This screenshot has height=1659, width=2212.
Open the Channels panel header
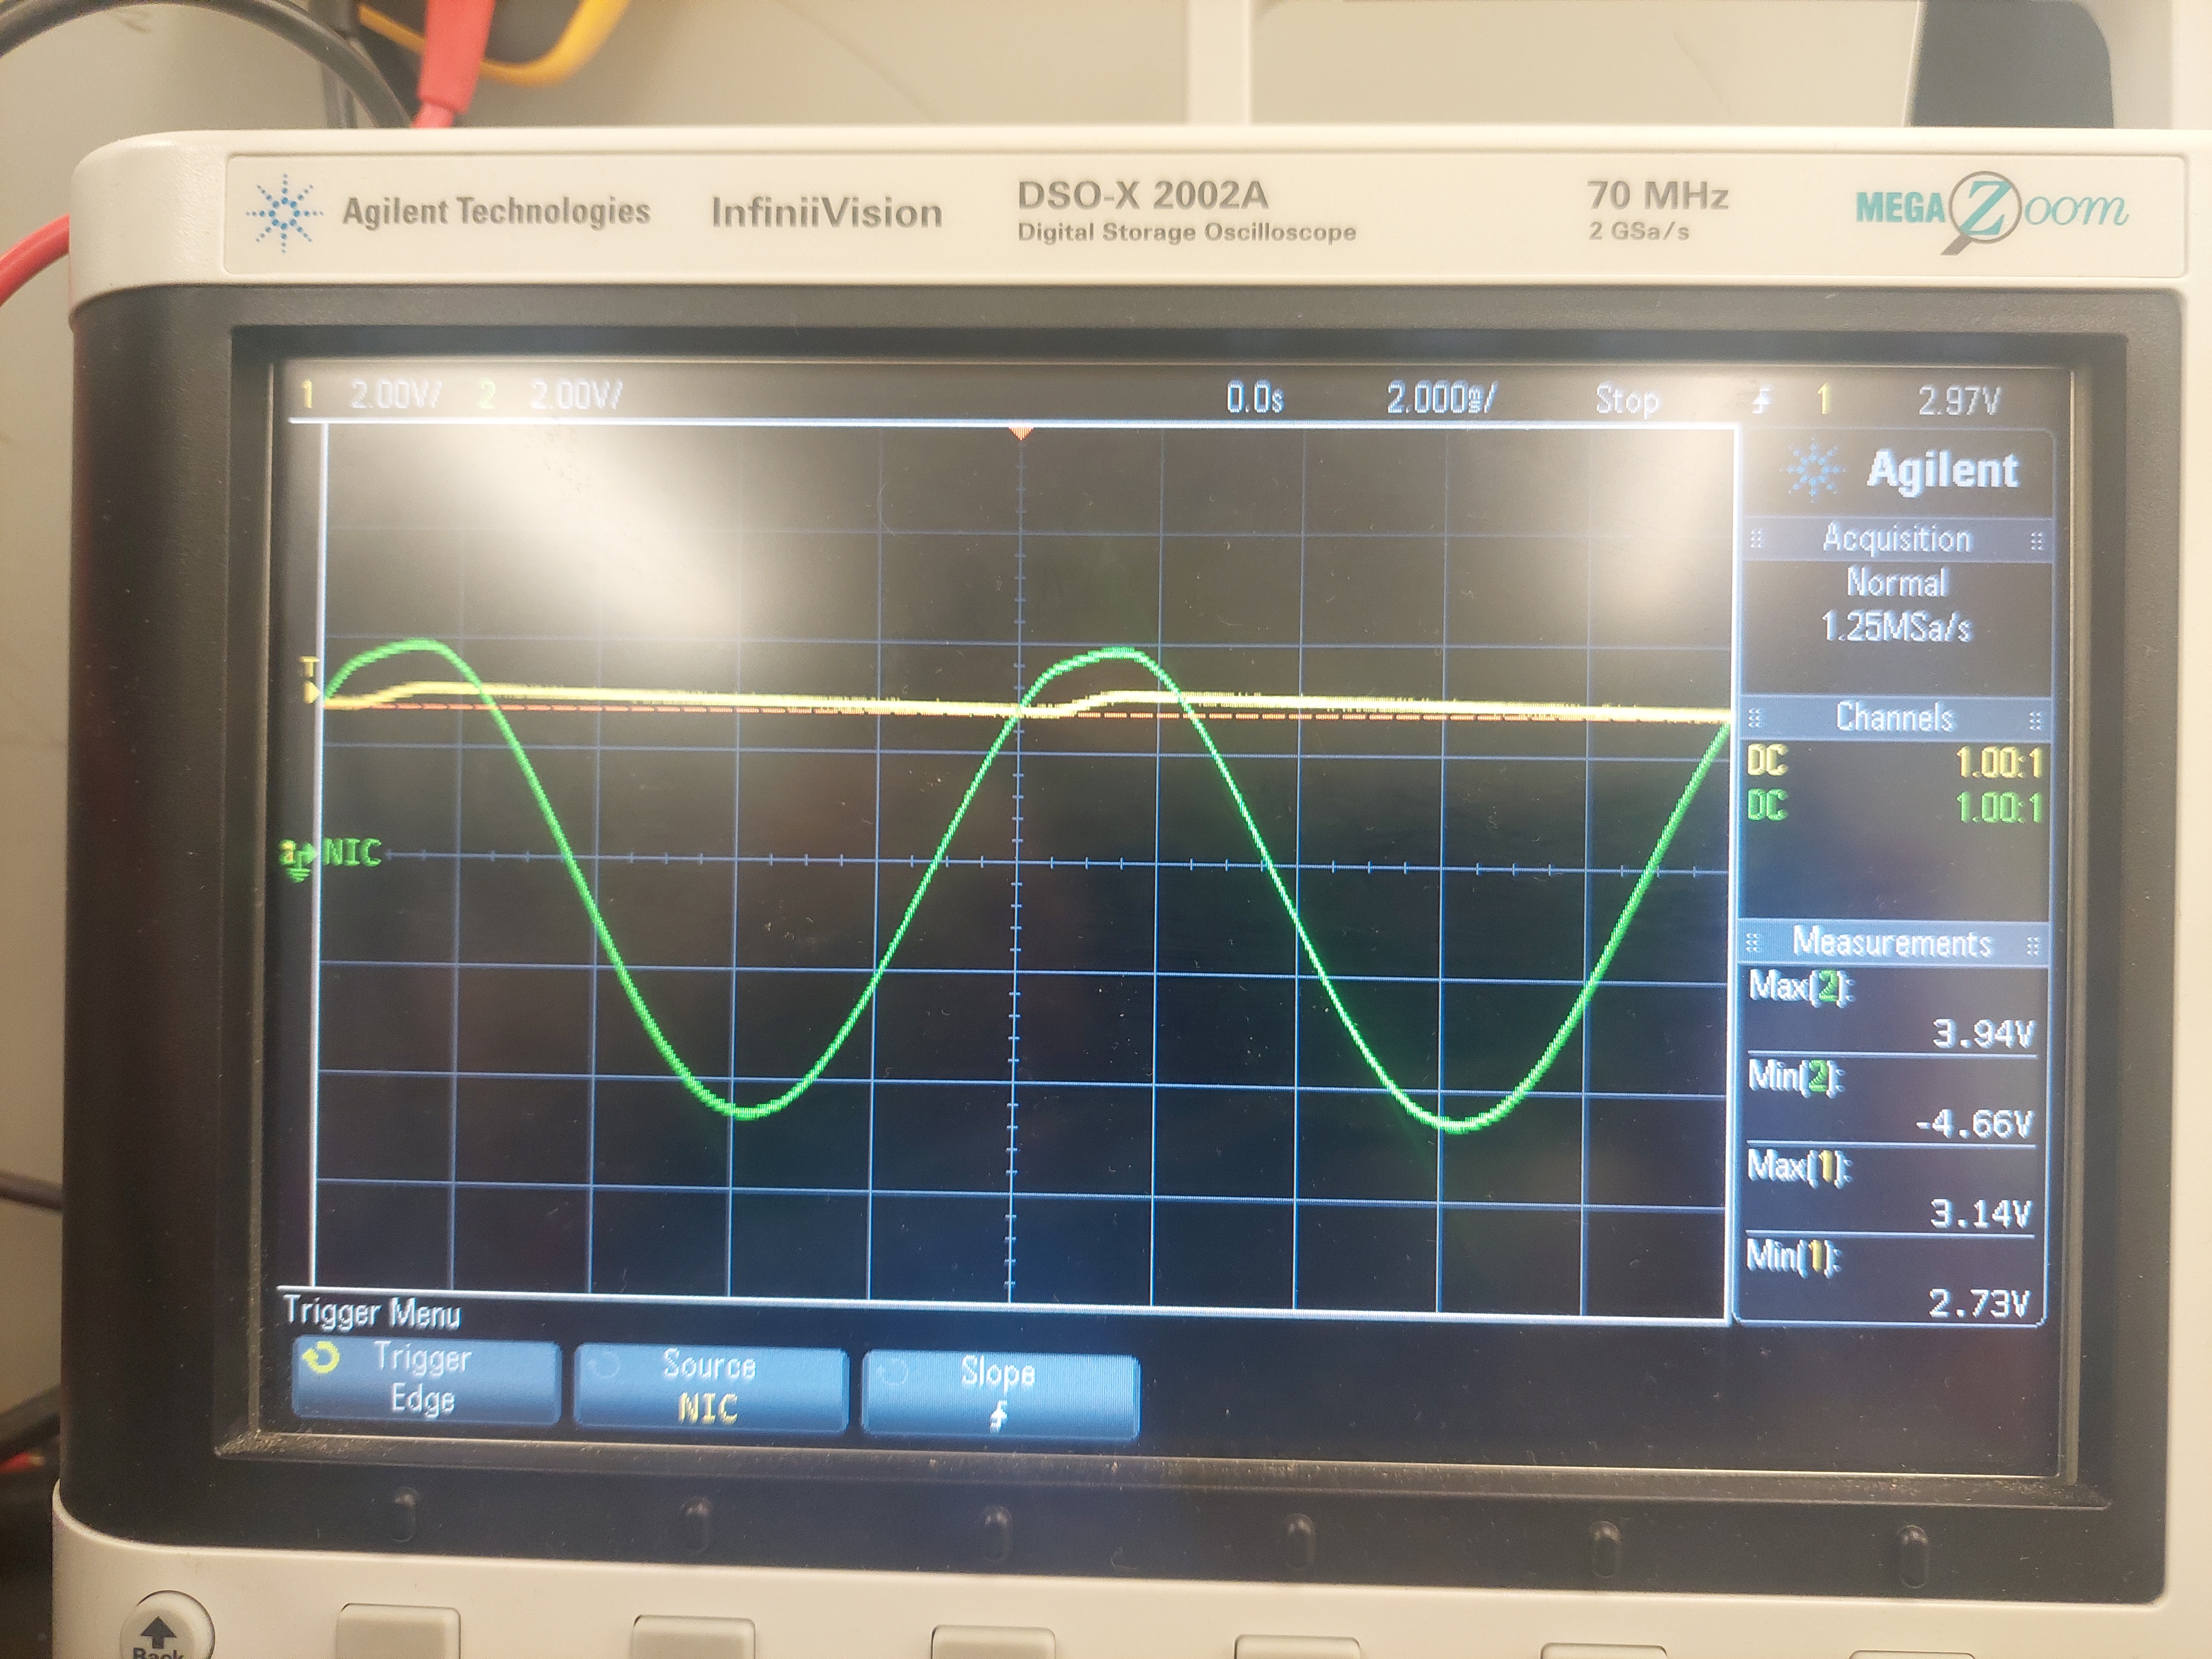pyautogui.click(x=1894, y=717)
